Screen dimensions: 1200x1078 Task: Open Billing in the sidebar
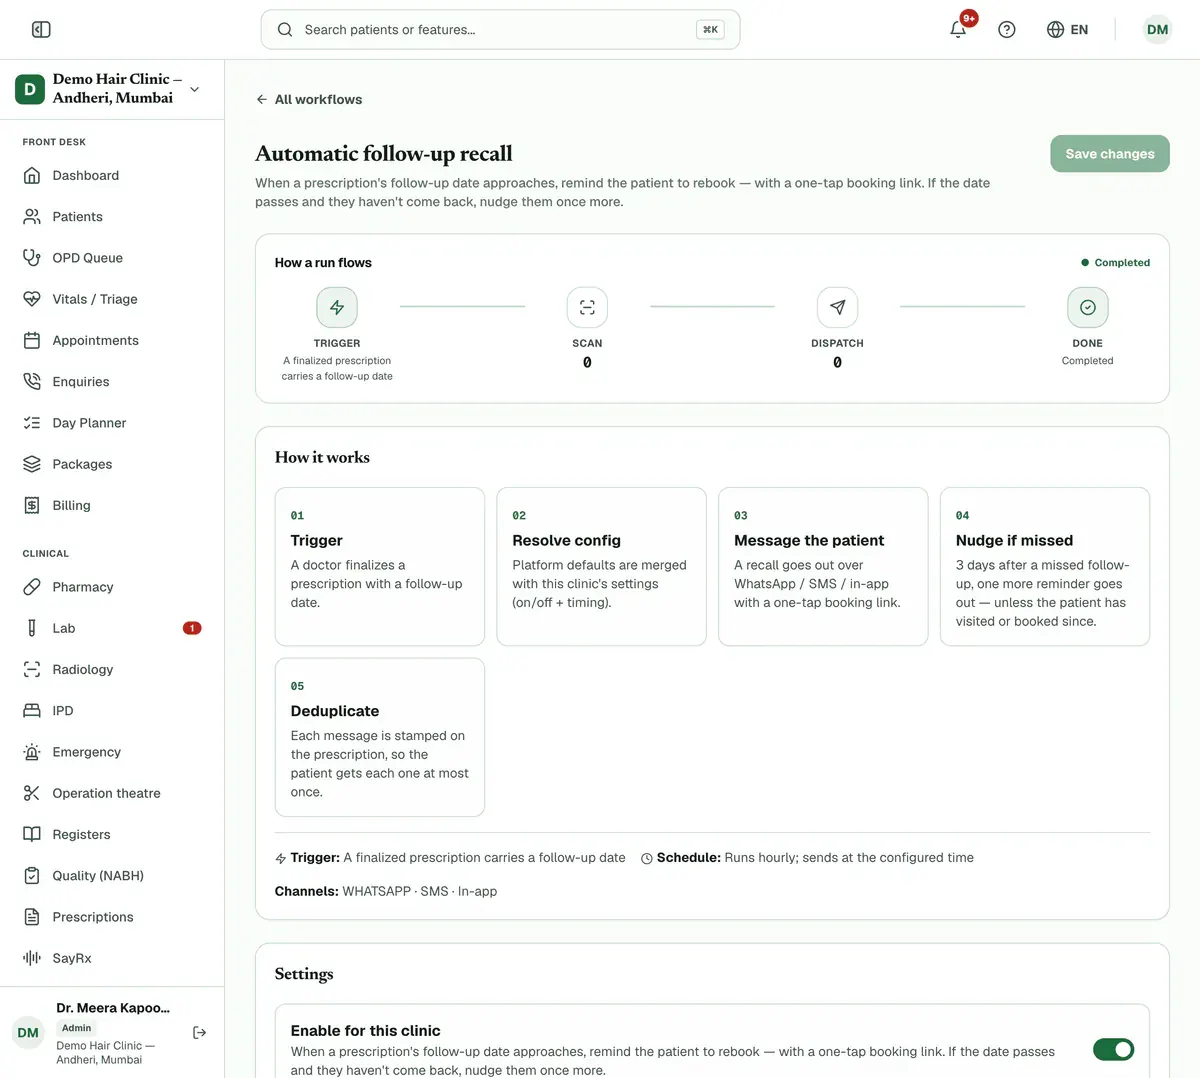click(x=112, y=505)
